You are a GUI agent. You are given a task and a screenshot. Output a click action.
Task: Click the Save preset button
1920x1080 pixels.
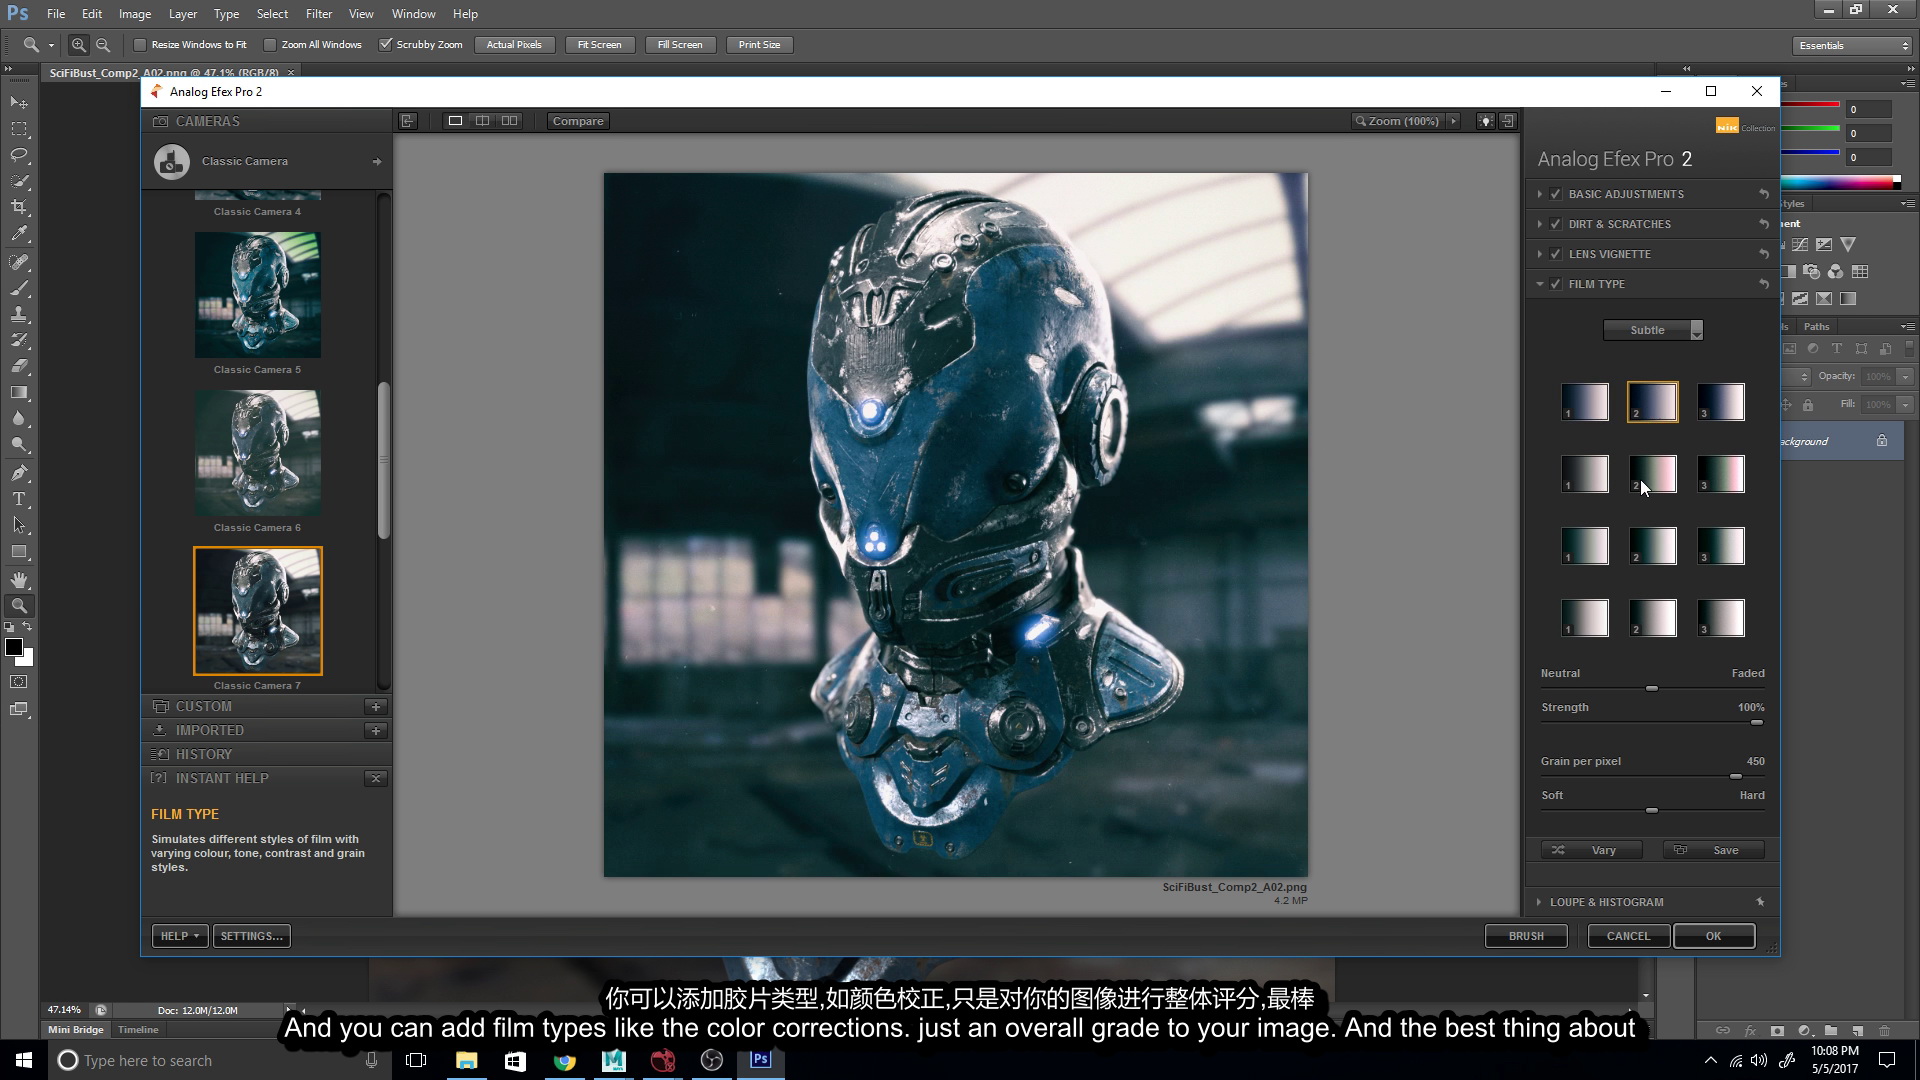click(x=1714, y=850)
